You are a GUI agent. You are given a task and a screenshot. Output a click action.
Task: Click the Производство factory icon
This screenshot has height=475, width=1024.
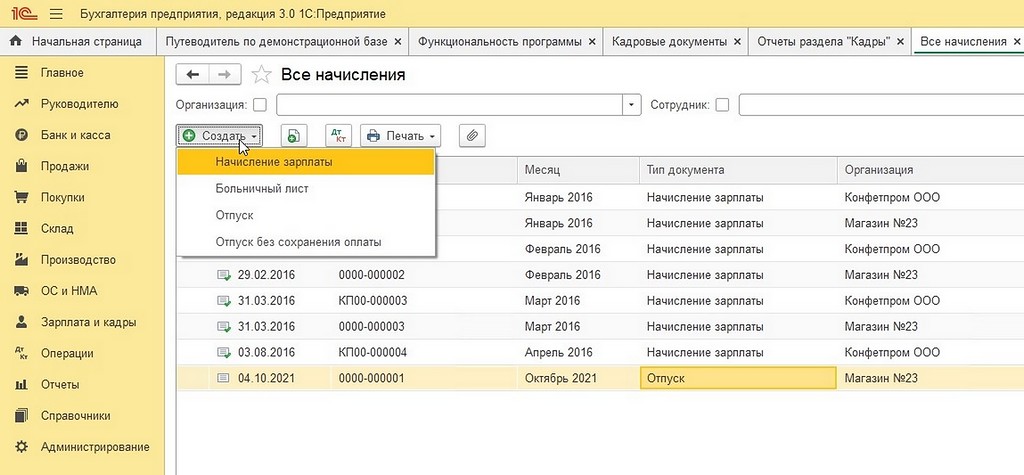point(22,259)
